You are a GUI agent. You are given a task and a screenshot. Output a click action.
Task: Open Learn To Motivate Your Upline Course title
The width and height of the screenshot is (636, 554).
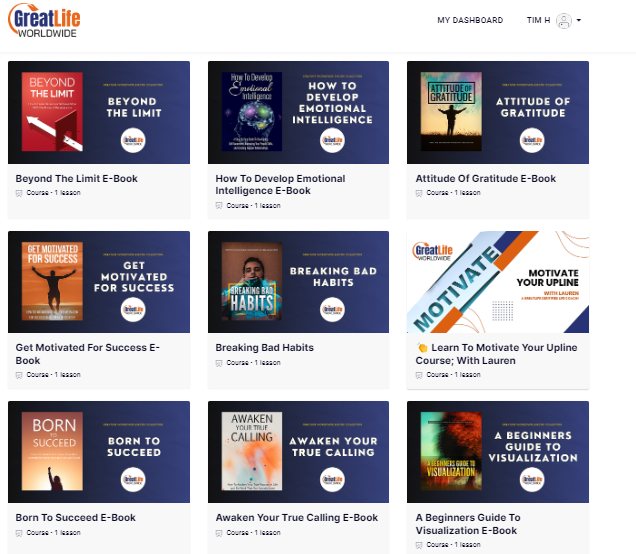click(496, 354)
